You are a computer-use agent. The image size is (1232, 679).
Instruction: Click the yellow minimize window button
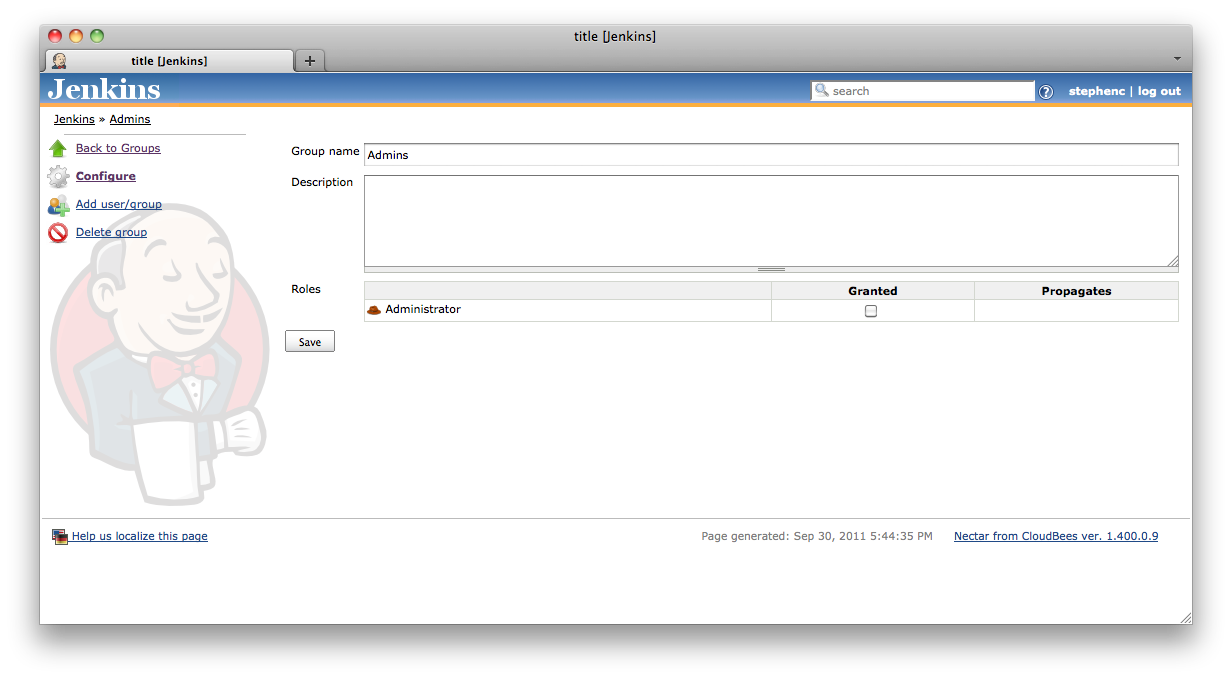pos(76,36)
